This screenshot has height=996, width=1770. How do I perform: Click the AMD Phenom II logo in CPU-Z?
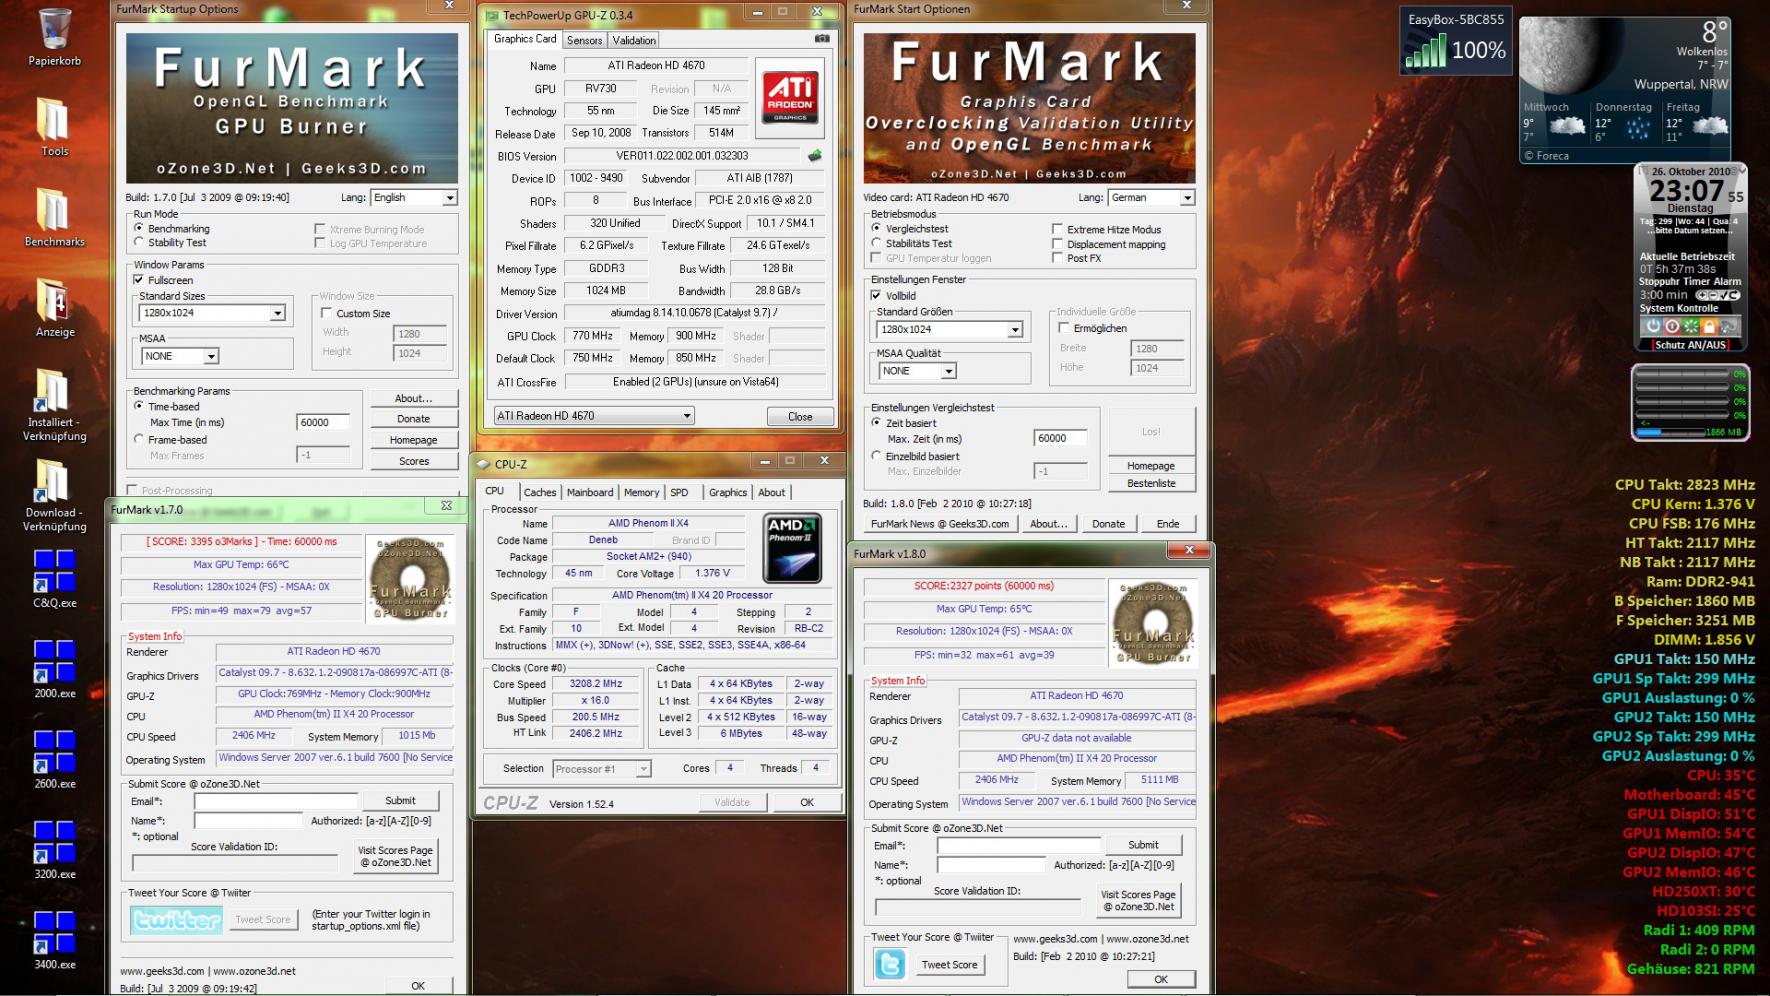792,548
